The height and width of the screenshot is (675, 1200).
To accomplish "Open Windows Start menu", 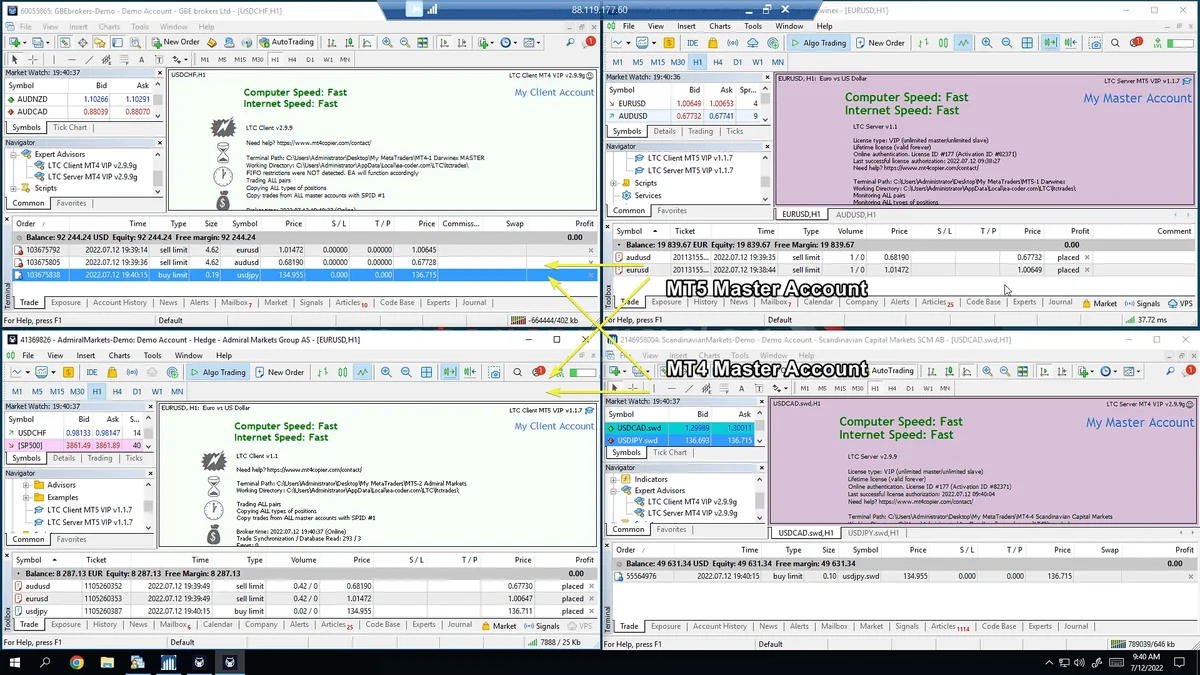I will coord(14,662).
